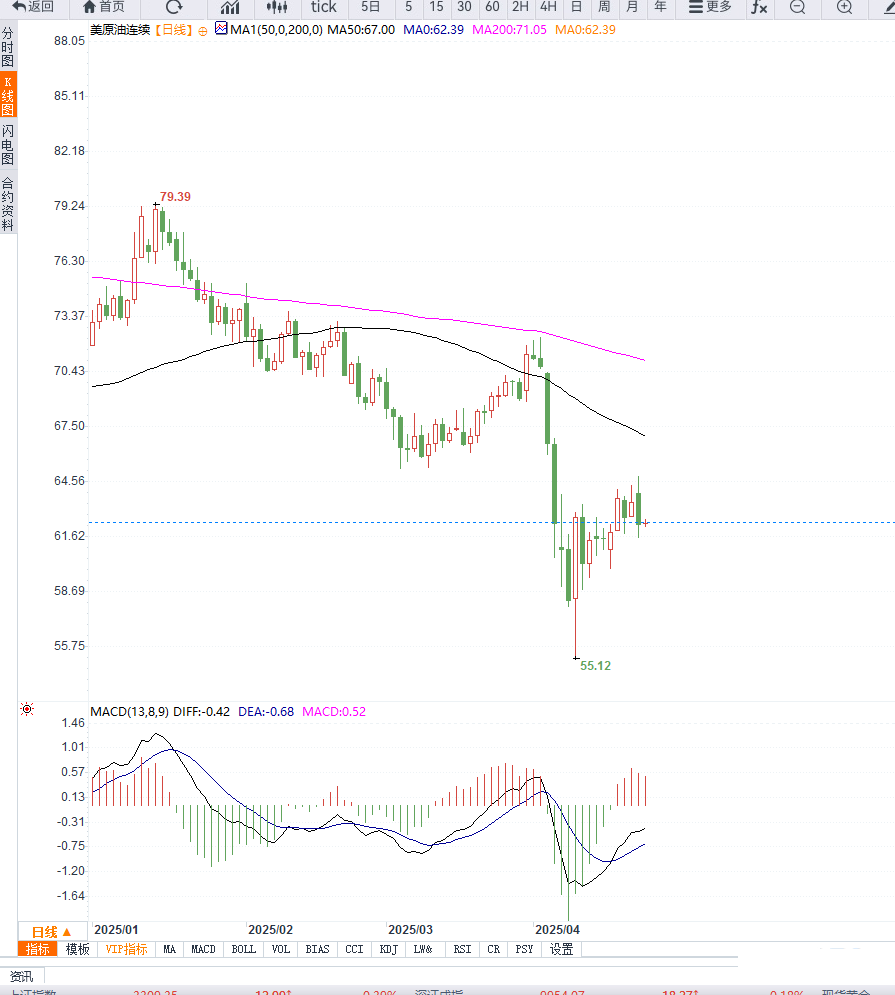Apply the MA indicator
The image size is (895, 995).
pyautogui.click(x=169, y=949)
